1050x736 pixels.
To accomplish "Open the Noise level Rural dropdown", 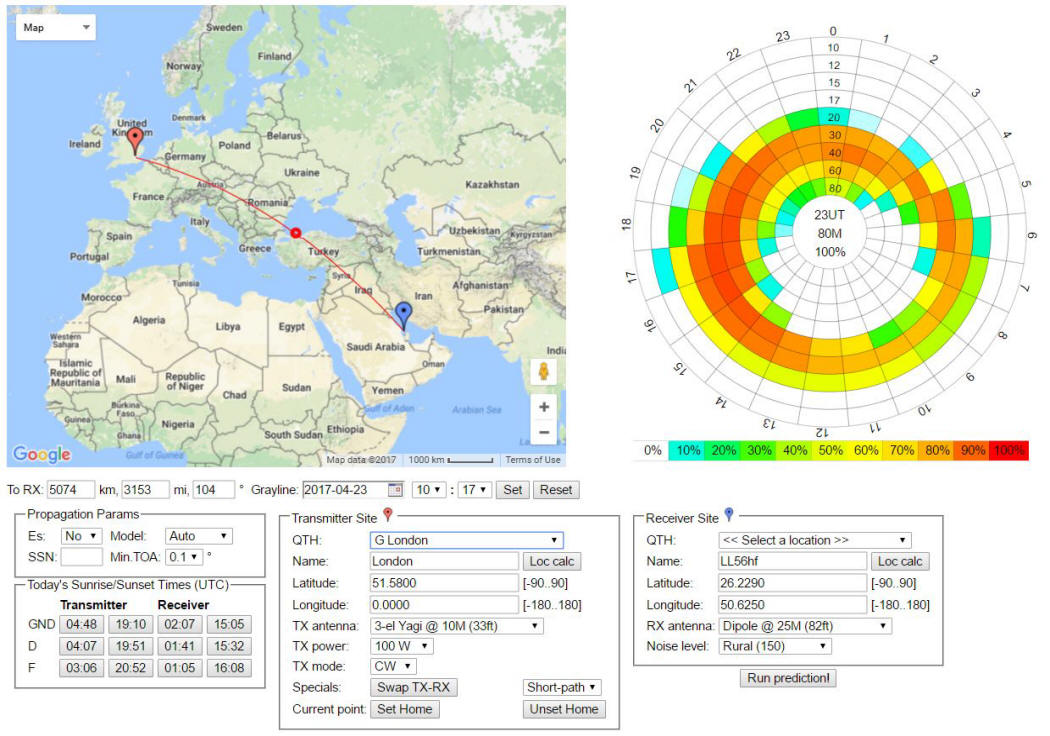I will [775, 646].
